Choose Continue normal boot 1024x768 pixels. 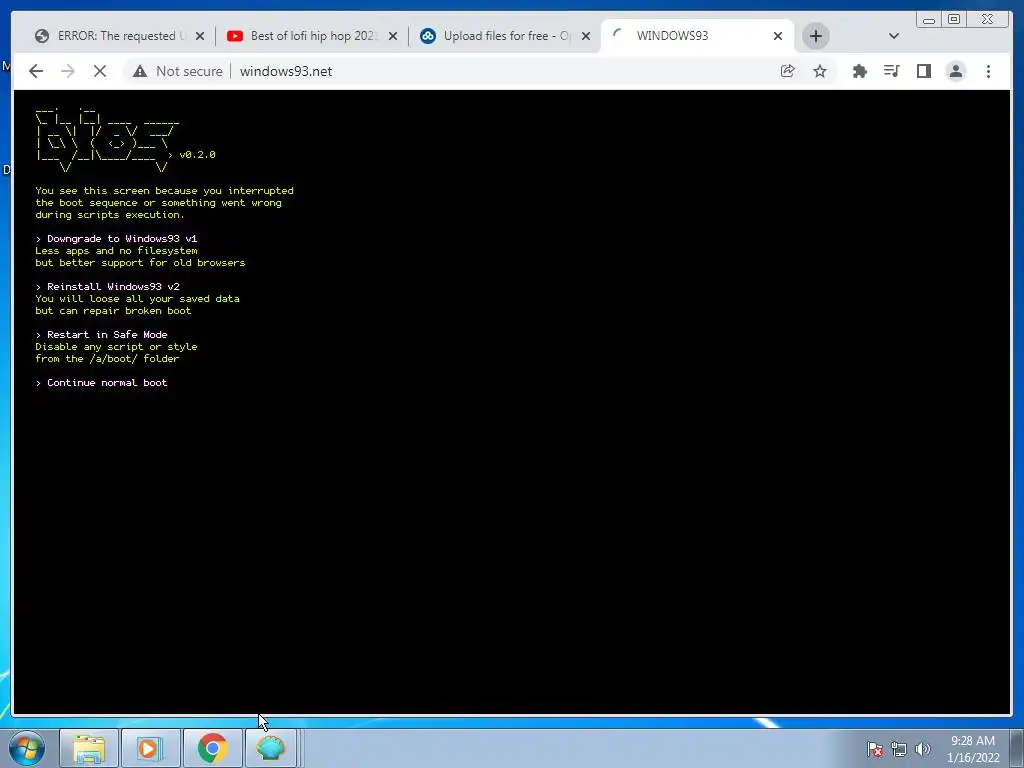tap(102, 383)
